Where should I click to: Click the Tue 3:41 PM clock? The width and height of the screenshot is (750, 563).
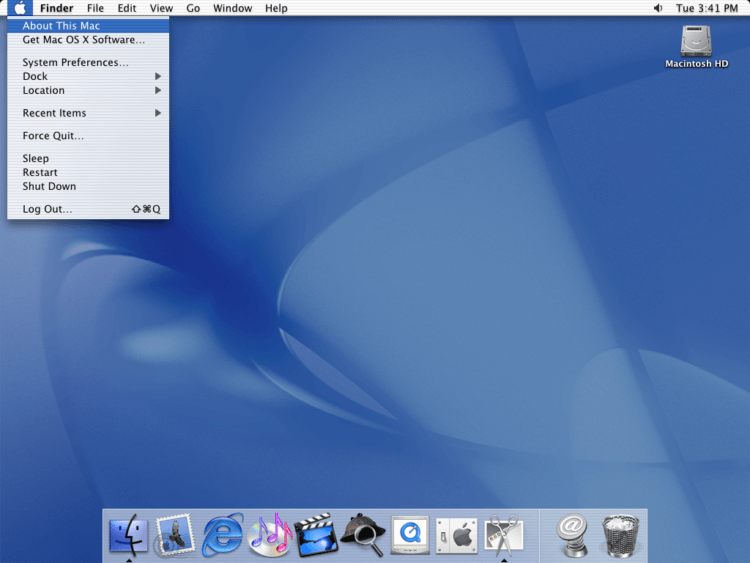[707, 8]
